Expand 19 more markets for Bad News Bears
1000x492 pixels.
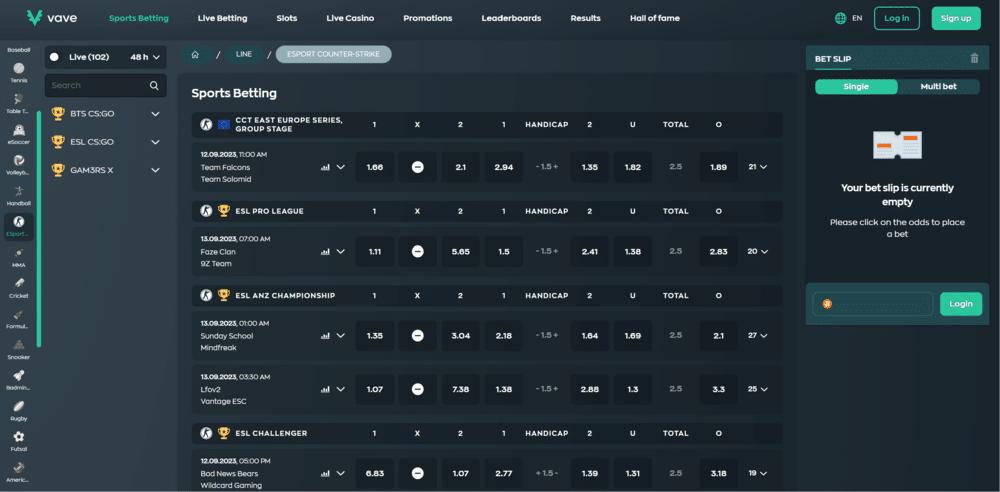tap(758, 473)
